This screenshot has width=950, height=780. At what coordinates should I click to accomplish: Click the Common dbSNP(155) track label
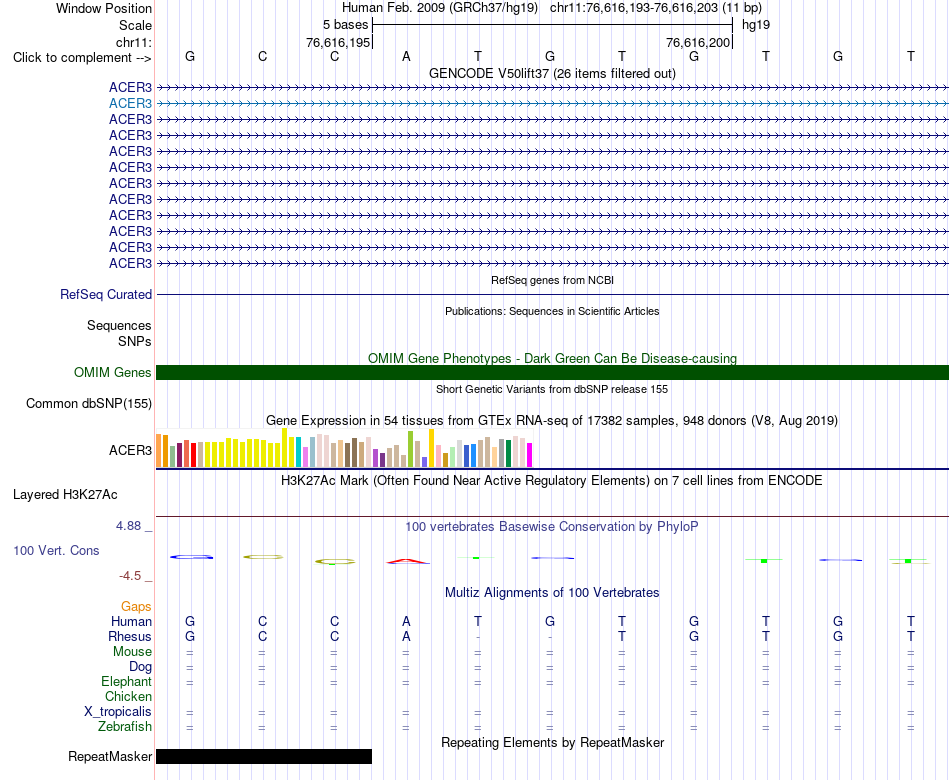89,404
